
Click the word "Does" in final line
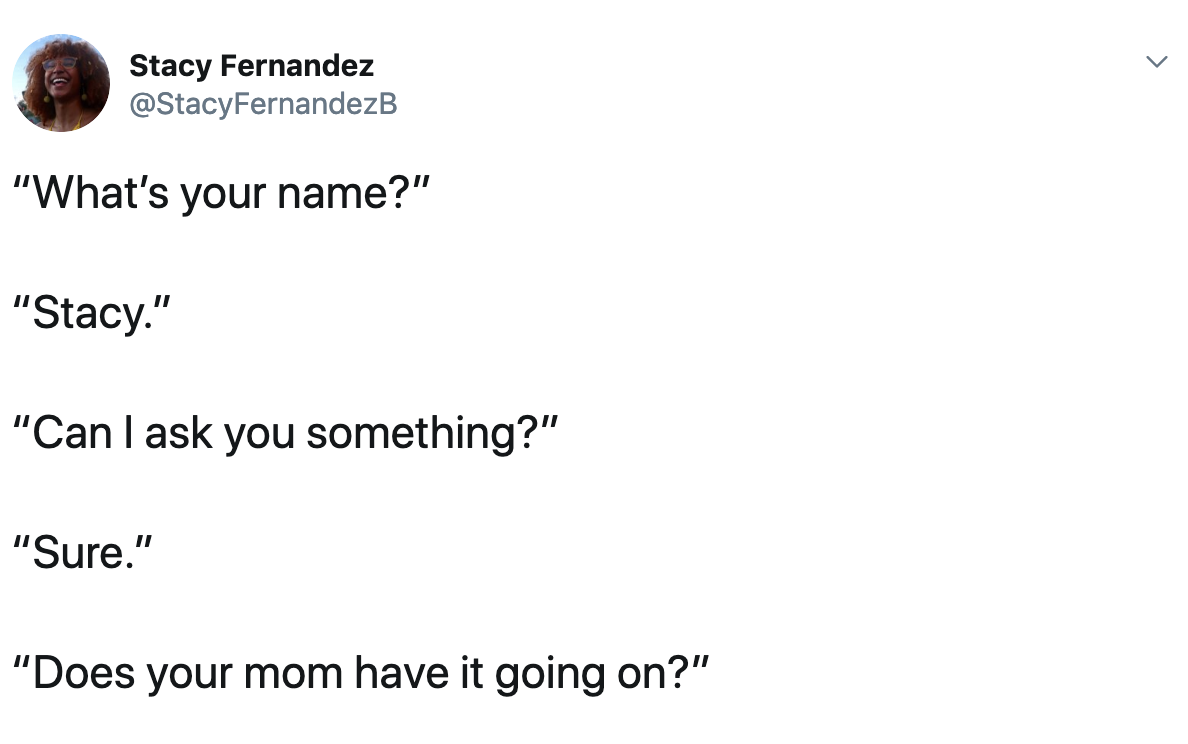tap(84, 673)
